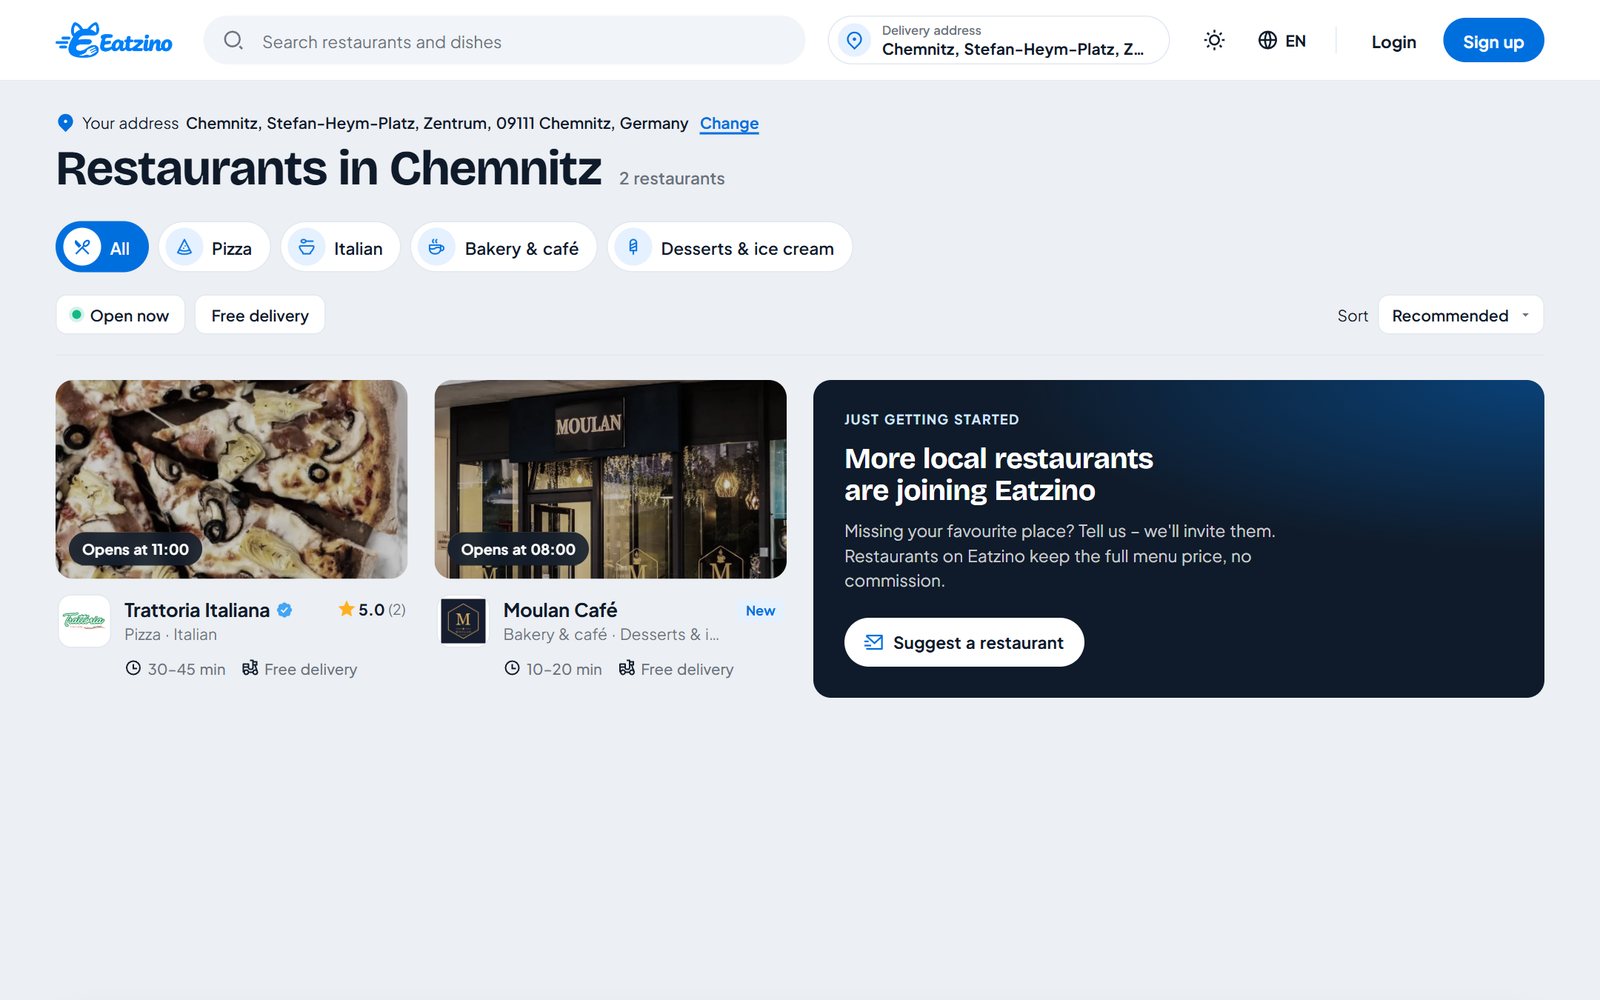
Task: Click the verified badge next to Trattoria Italiana
Action: [x=285, y=610]
